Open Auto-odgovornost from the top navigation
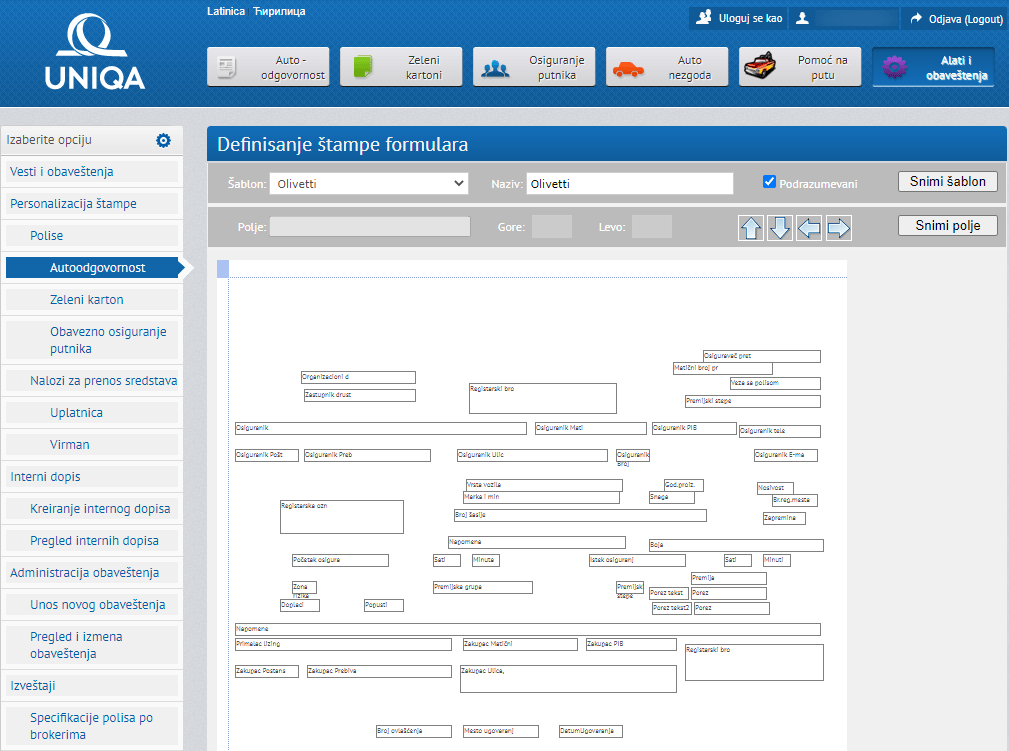 (268, 67)
